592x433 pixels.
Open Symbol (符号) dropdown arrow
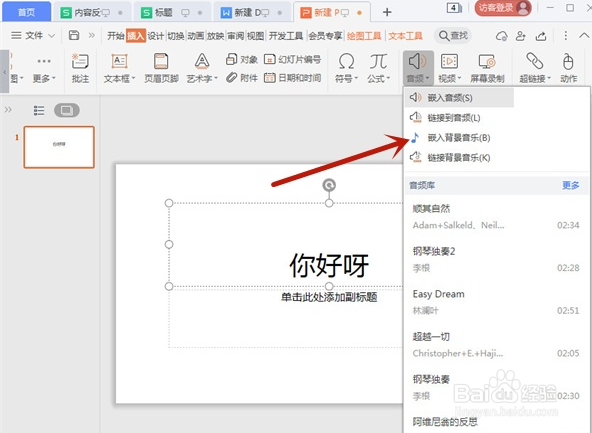tap(356, 79)
